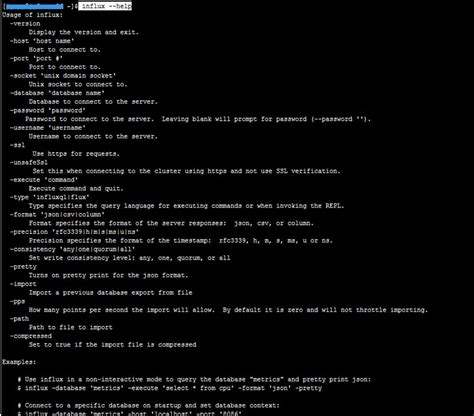The width and height of the screenshot is (474, 416).
Task: Click the 'not use SSL verification' description line
Action: (186, 171)
